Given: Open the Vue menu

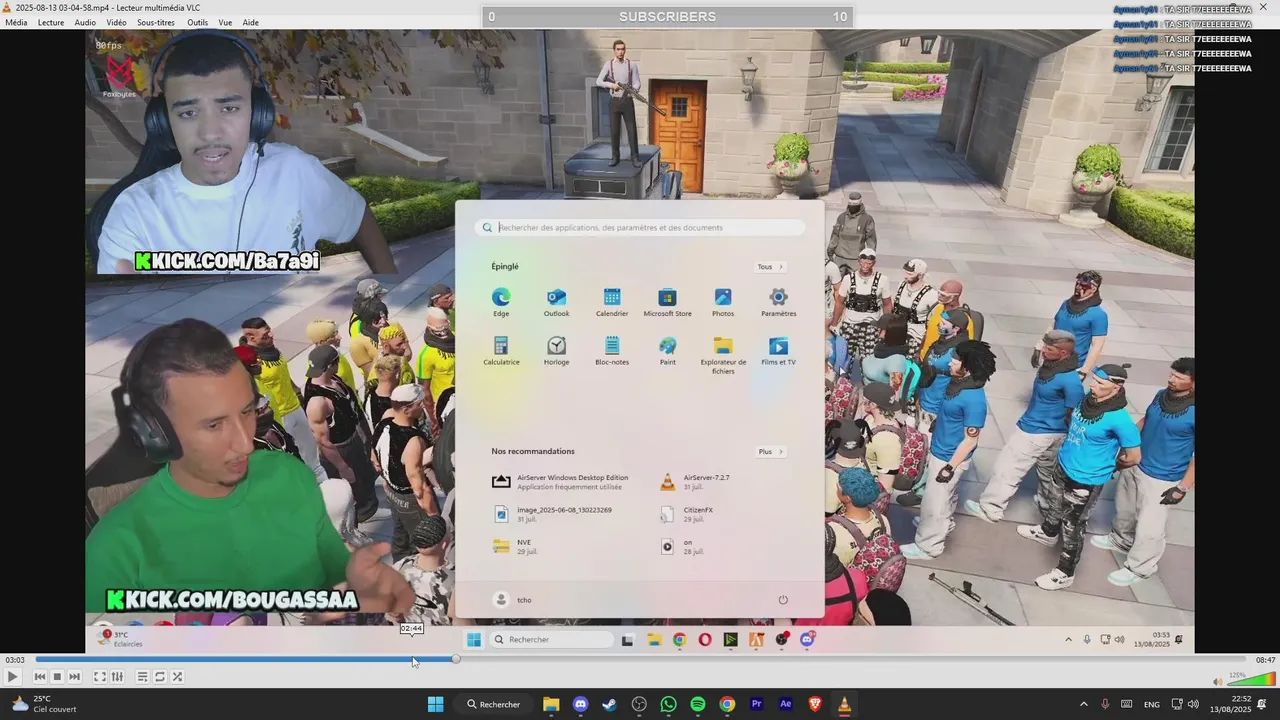Looking at the screenshot, I should (225, 22).
